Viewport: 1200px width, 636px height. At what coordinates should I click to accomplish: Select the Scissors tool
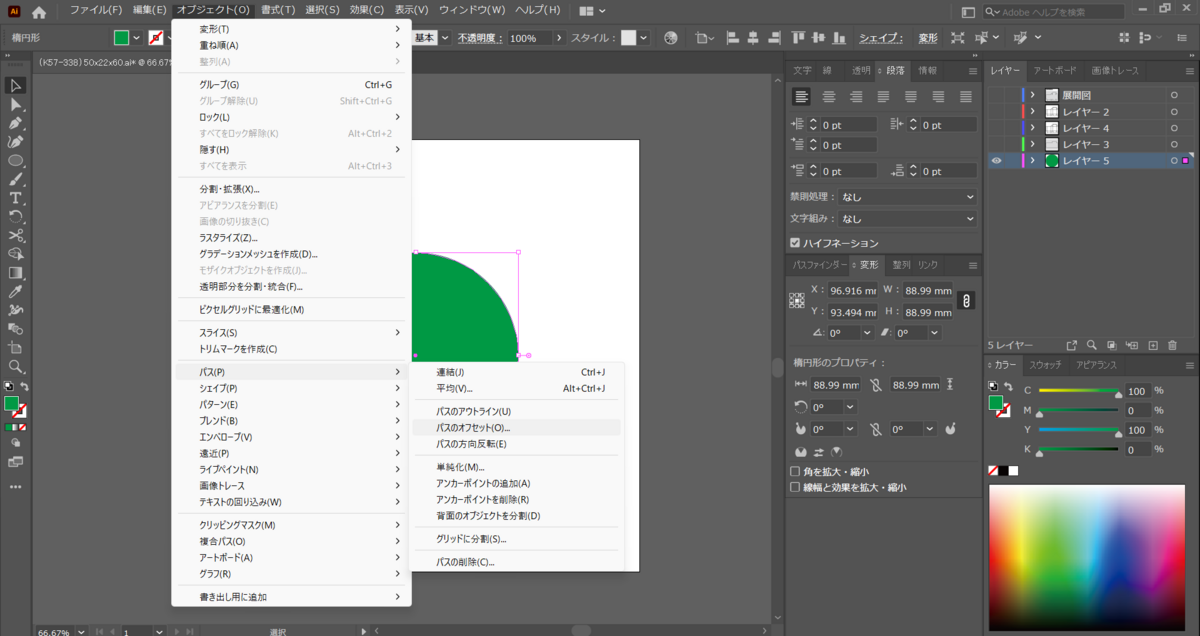coord(15,235)
